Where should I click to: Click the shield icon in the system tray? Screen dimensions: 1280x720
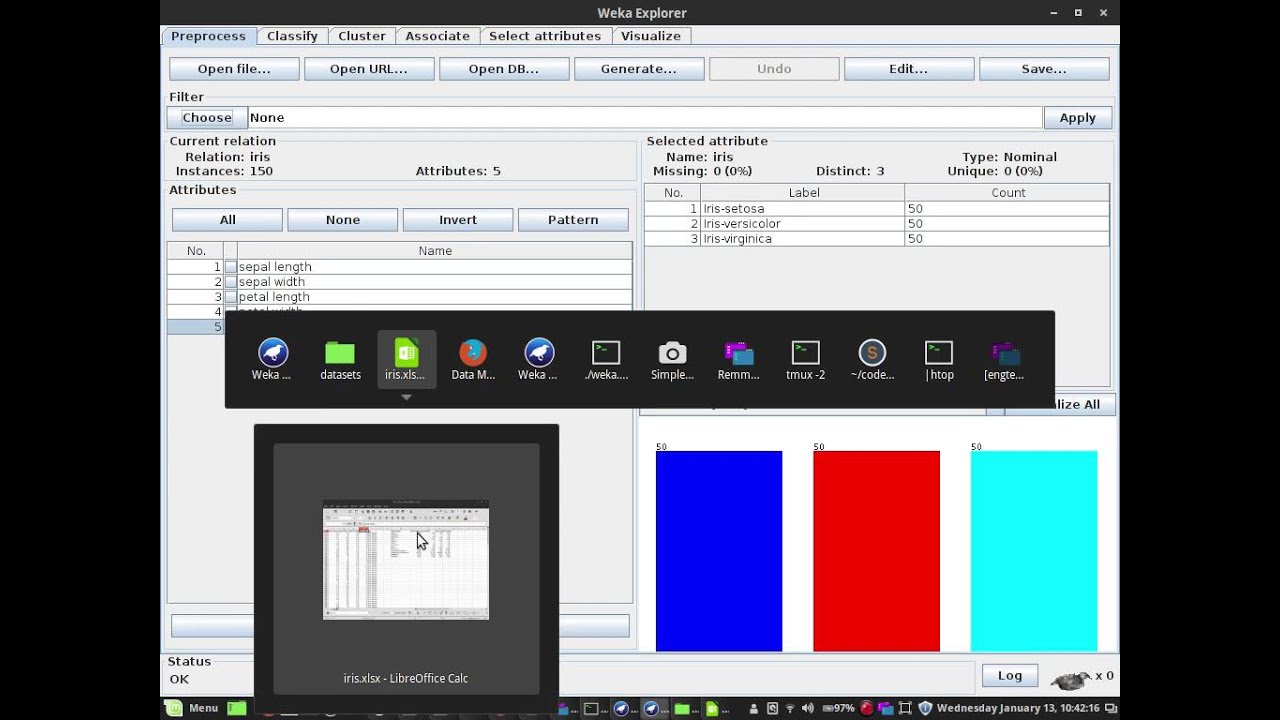[x=925, y=708]
